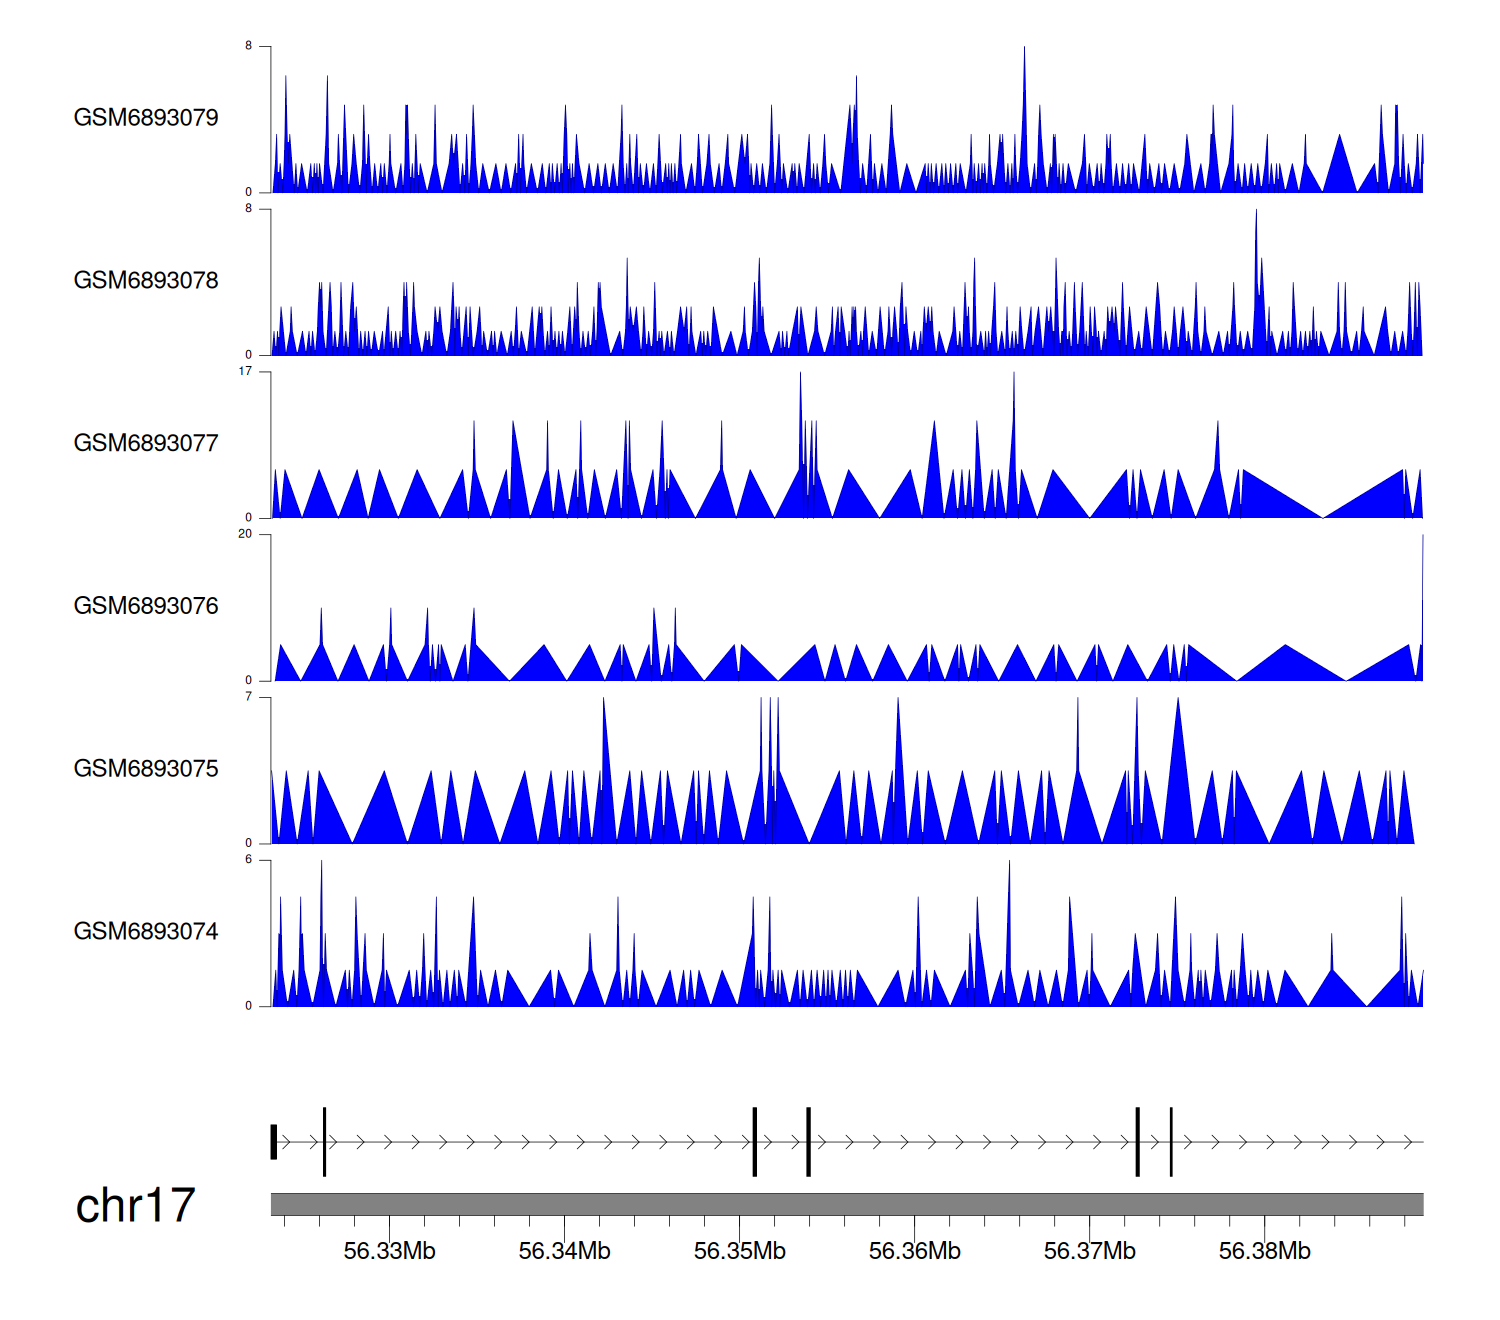
Task: Click the 56.37Mb coordinate label
Action: (x=1089, y=1251)
